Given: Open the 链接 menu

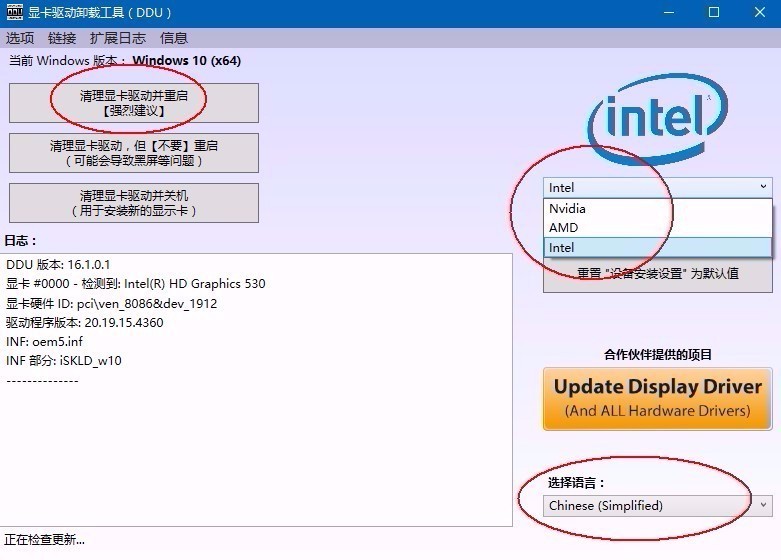Looking at the screenshot, I should (62, 38).
